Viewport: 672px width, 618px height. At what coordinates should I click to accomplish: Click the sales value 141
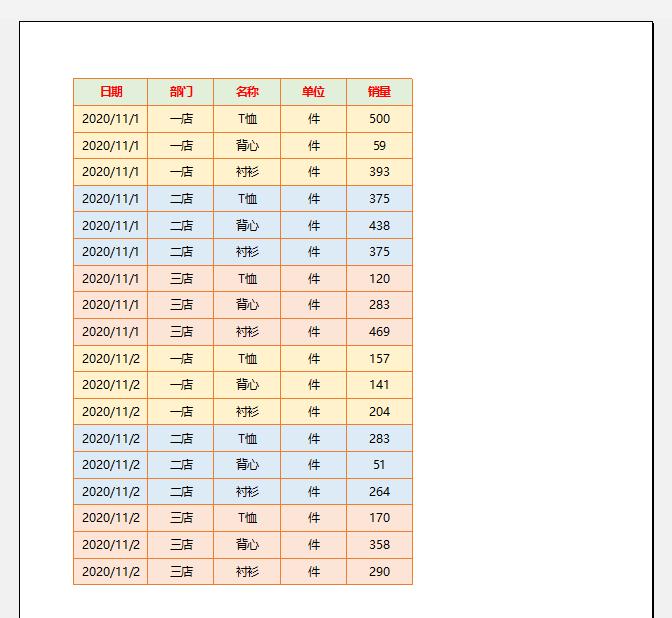[x=379, y=385]
